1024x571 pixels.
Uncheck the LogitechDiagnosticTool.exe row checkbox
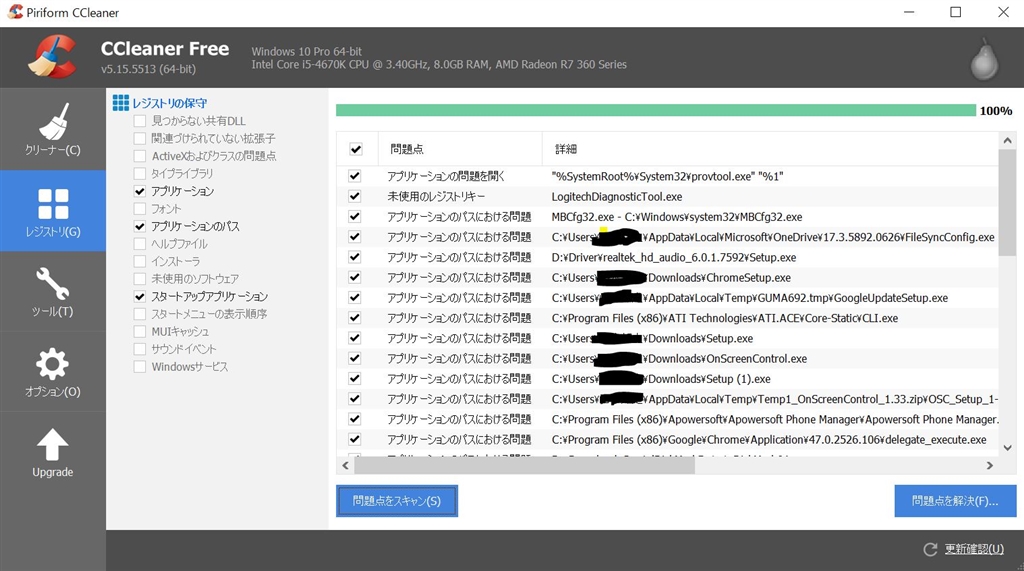tap(355, 196)
